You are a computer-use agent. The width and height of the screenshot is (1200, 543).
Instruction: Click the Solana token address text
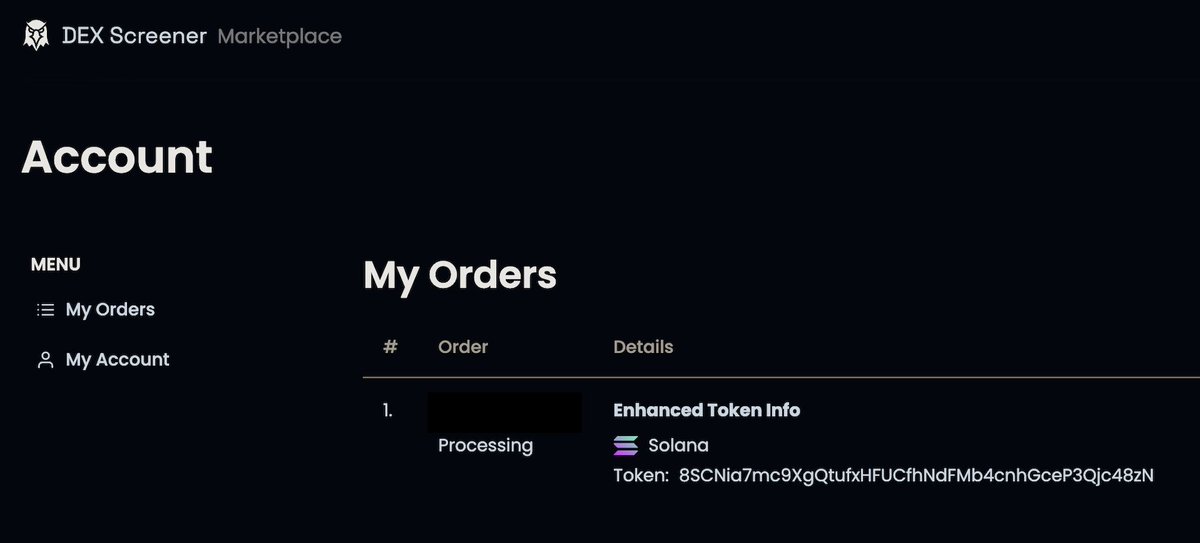(x=916, y=476)
